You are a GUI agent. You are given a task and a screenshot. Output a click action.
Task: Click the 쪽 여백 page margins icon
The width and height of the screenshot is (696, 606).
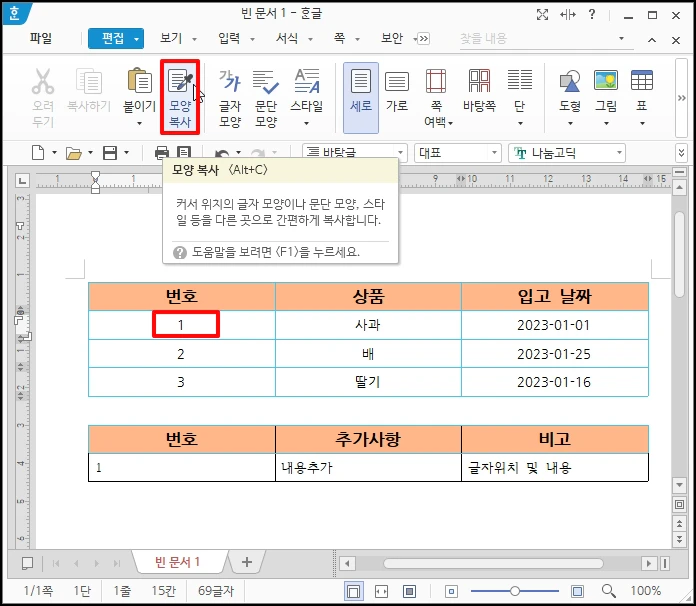point(436,81)
